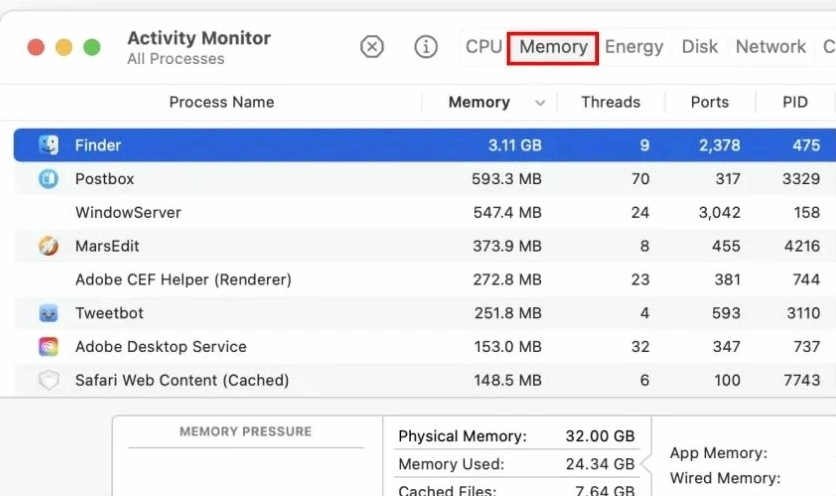Toggle sort direction chevron in Memory header

pyautogui.click(x=540, y=103)
